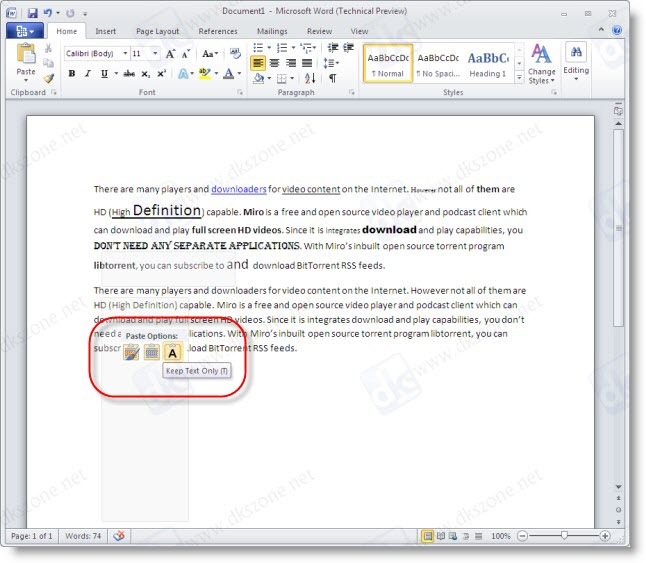646x563 pixels.
Task: Grow font size with larger A icon
Action: pyautogui.click(x=170, y=54)
